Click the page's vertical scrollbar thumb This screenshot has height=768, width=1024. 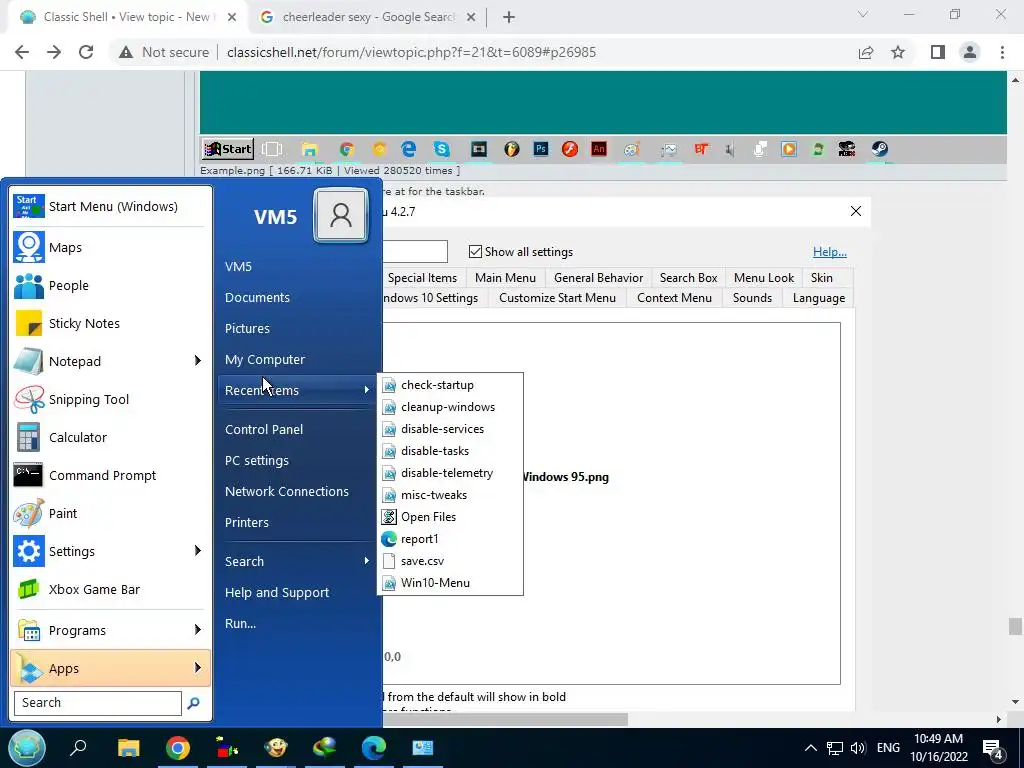1014,626
